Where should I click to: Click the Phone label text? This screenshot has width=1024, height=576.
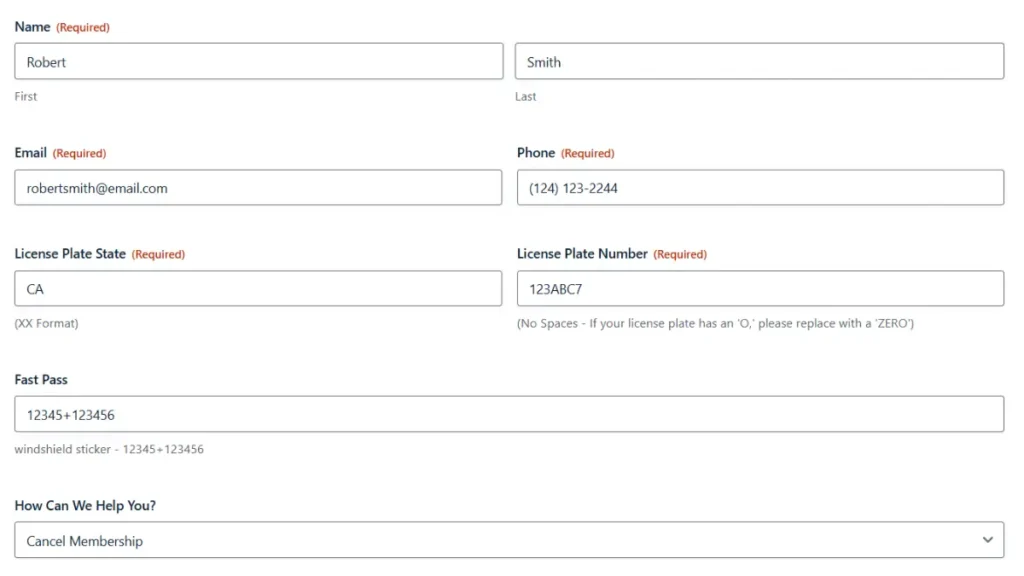[x=536, y=153]
